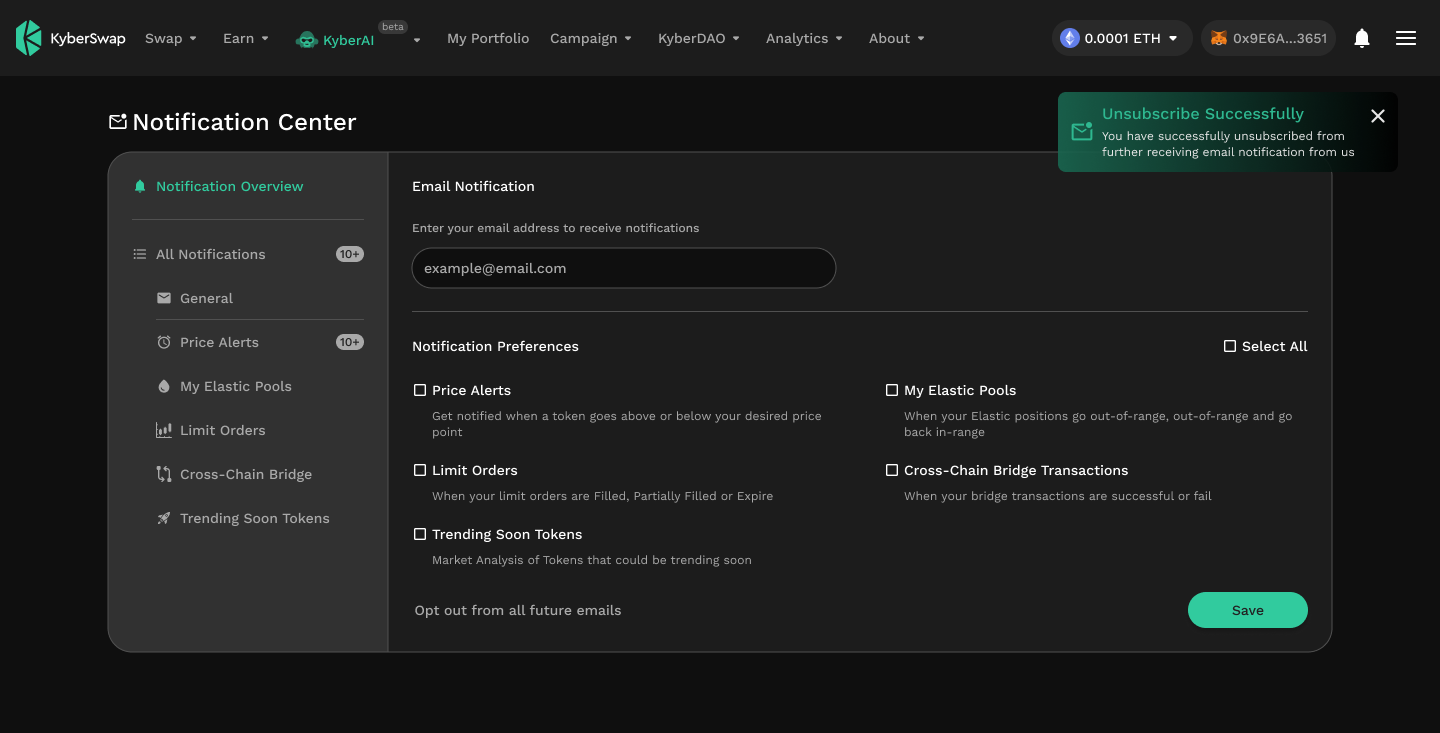Click the Cross-Chain Bridge arrows icon
The width and height of the screenshot is (1440, 733).
(x=164, y=474)
